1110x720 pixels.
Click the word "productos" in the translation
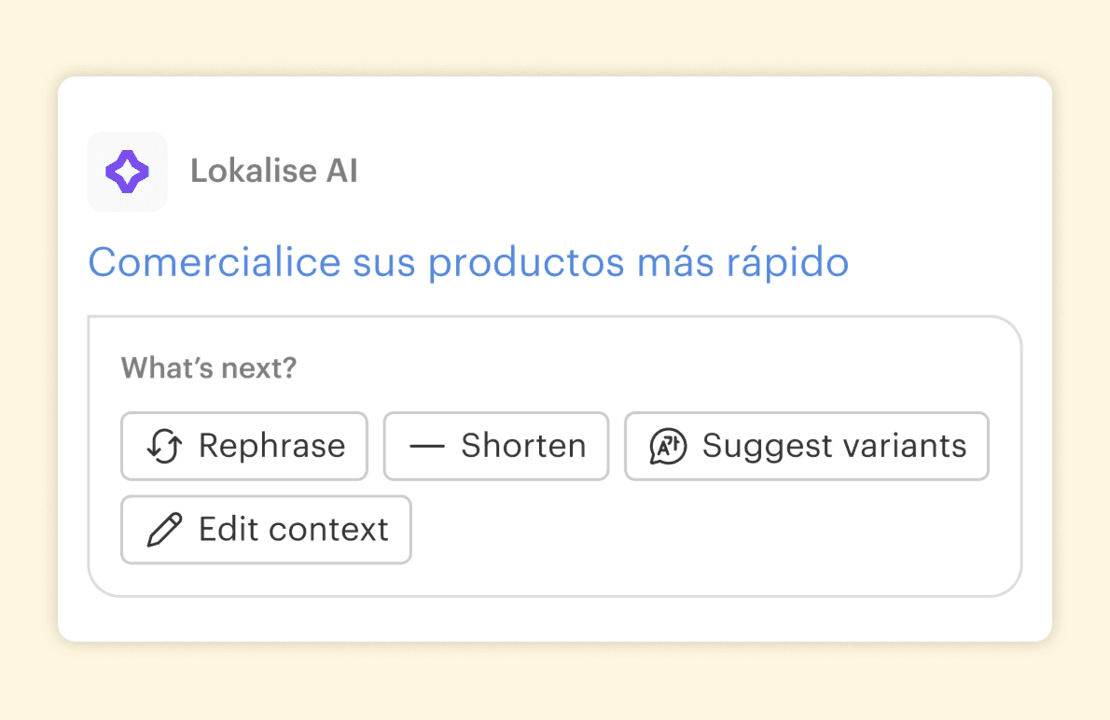pos(527,263)
